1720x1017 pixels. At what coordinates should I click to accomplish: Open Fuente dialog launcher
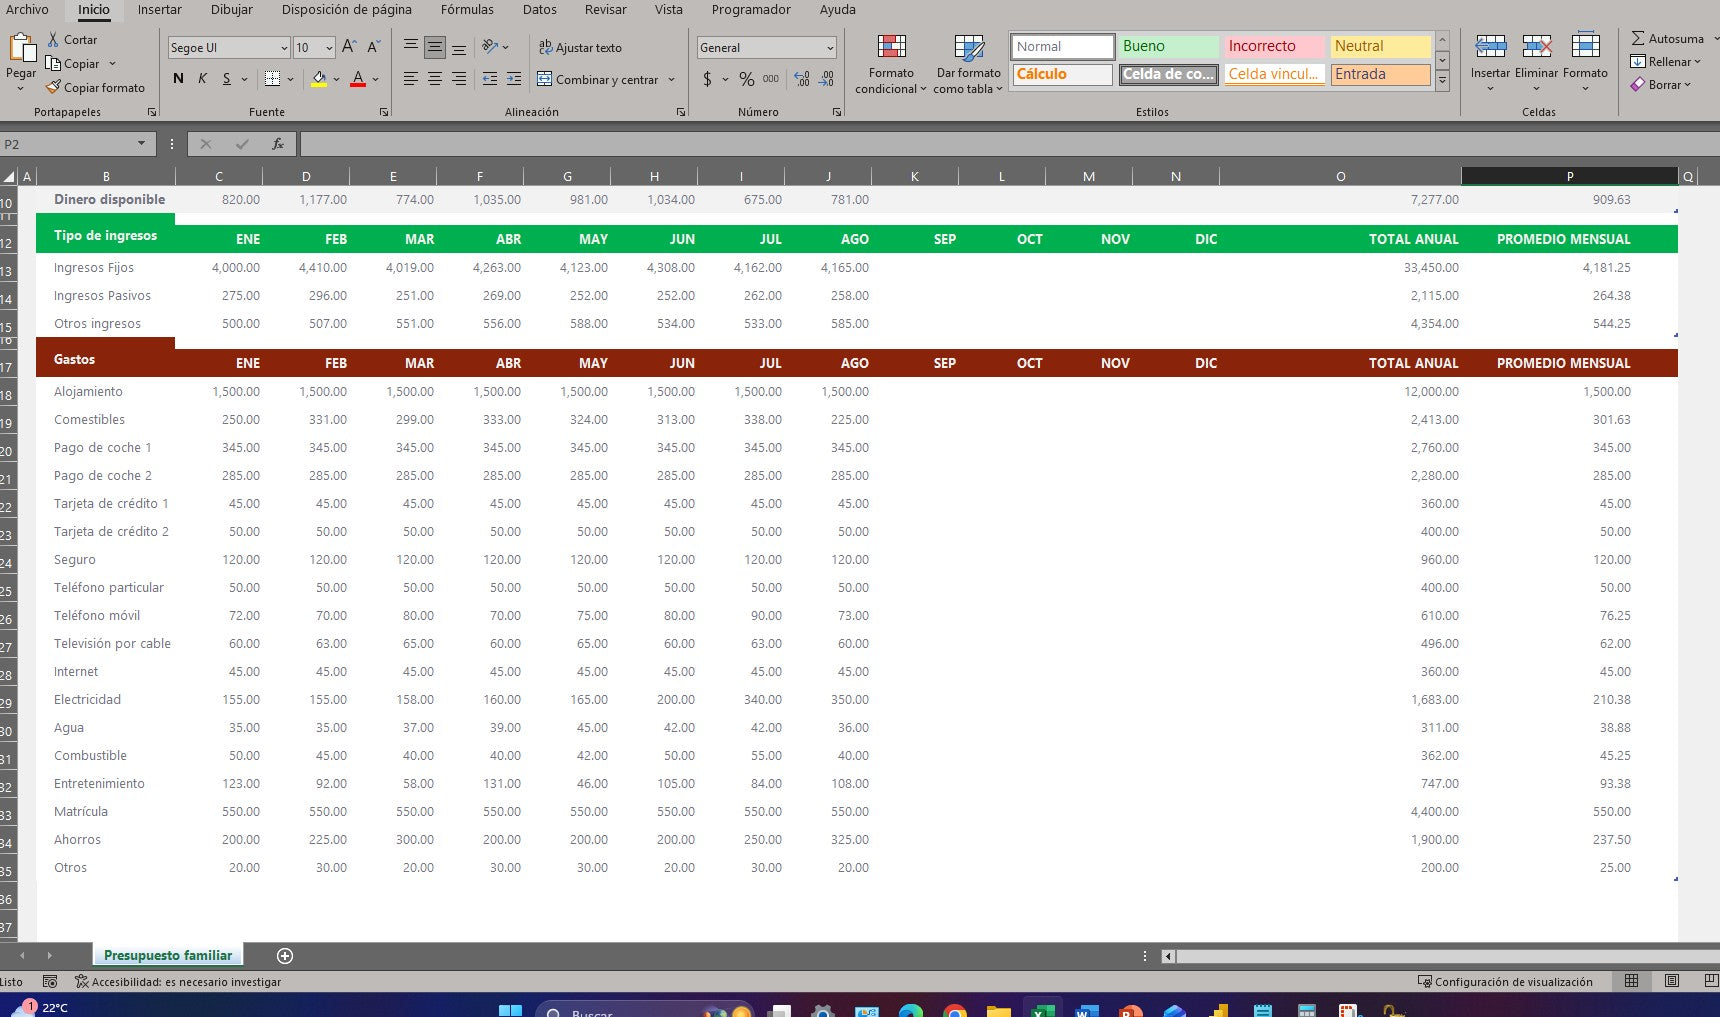click(384, 112)
